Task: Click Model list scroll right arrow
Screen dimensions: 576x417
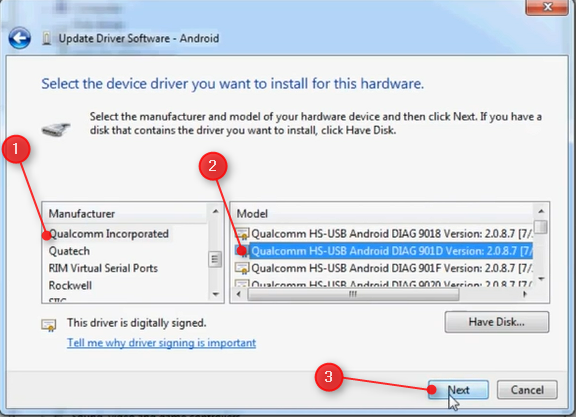Action: tap(525, 294)
